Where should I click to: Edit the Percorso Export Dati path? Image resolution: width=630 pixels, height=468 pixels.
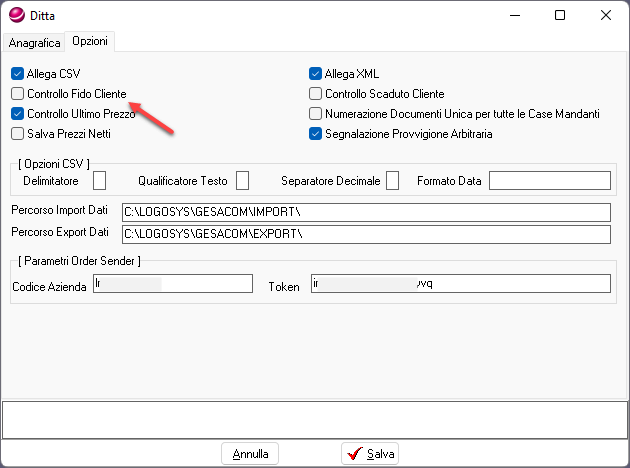click(364, 234)
